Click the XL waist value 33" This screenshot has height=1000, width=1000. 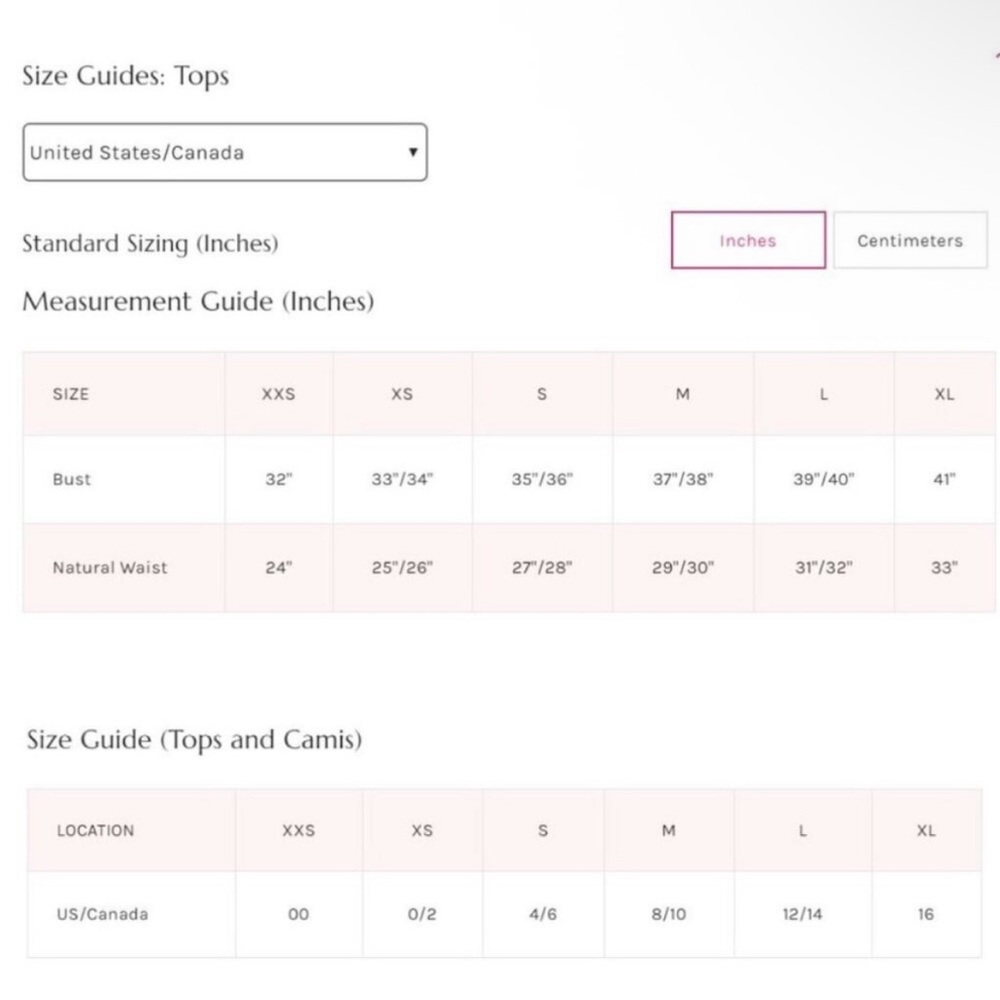click(x=945, y=568)
